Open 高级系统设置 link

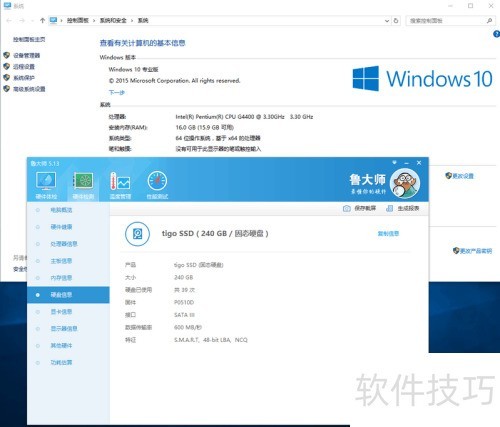click(29, 89)
